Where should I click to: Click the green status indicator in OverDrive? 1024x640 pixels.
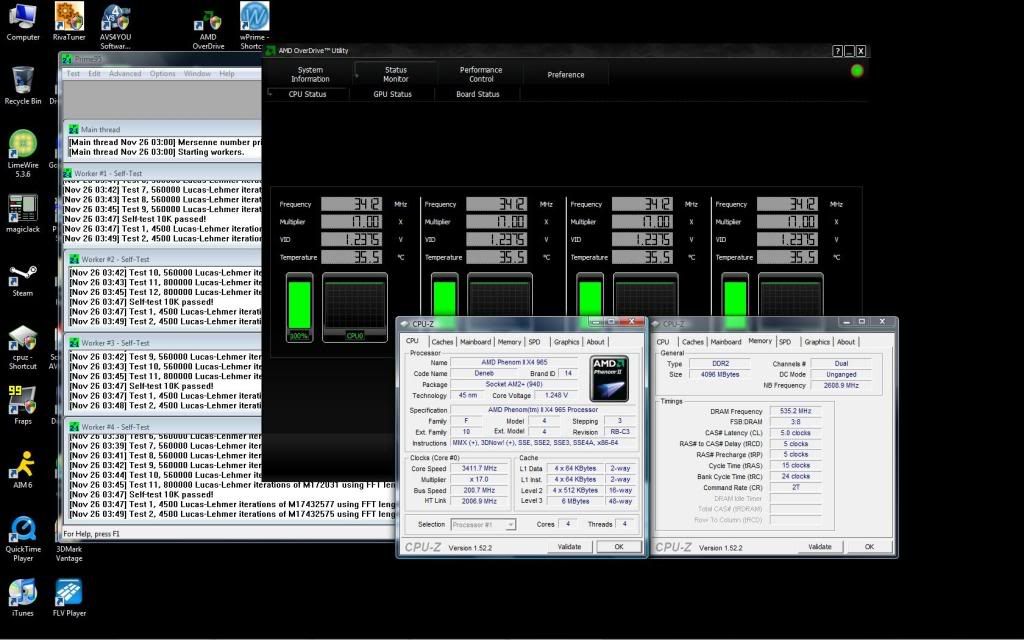856,71
